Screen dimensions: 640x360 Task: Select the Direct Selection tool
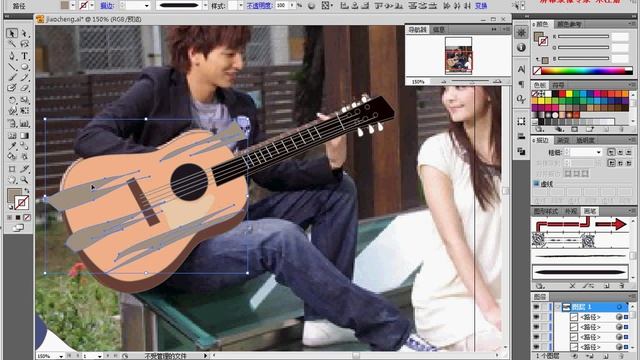(x=24, y=33)
